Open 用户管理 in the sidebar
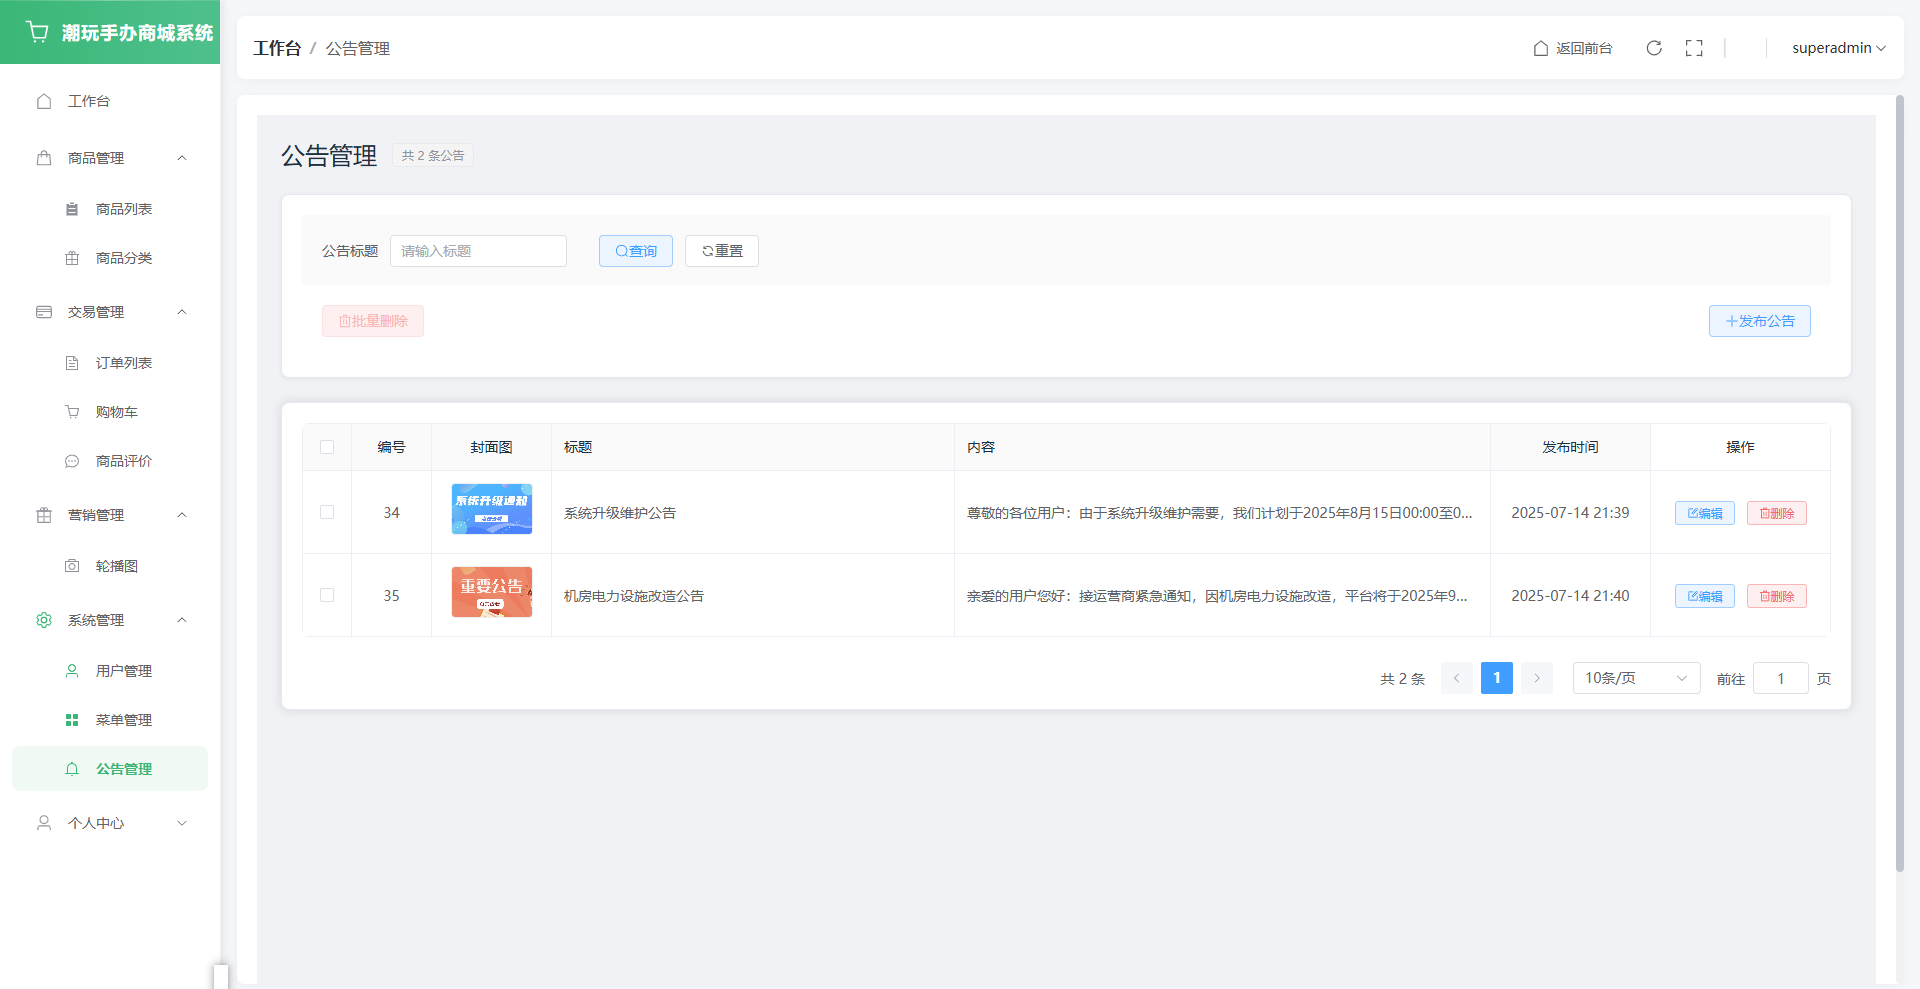 pyautogui.click(x=123, y=671)
